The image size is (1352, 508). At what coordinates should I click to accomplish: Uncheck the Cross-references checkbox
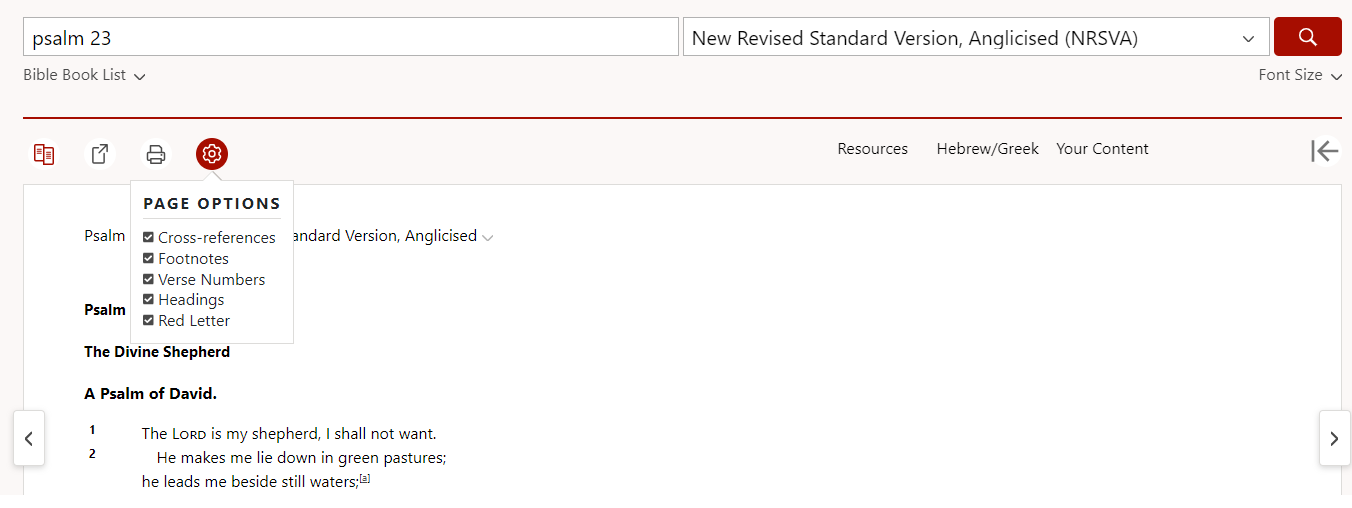click(x=148, y=237)
